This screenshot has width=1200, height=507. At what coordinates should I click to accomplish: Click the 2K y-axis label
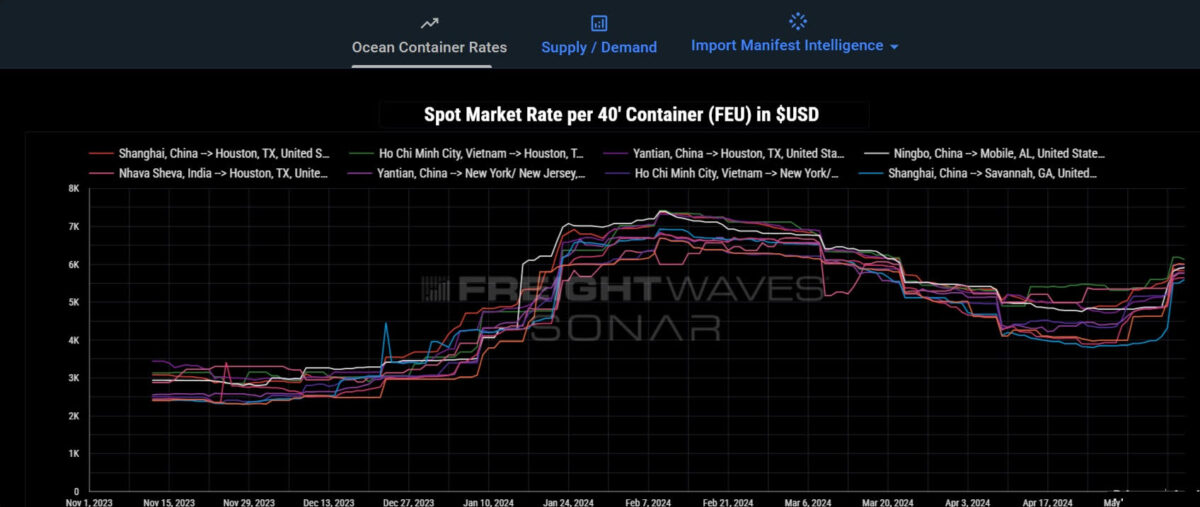click(x=74, y=416)
